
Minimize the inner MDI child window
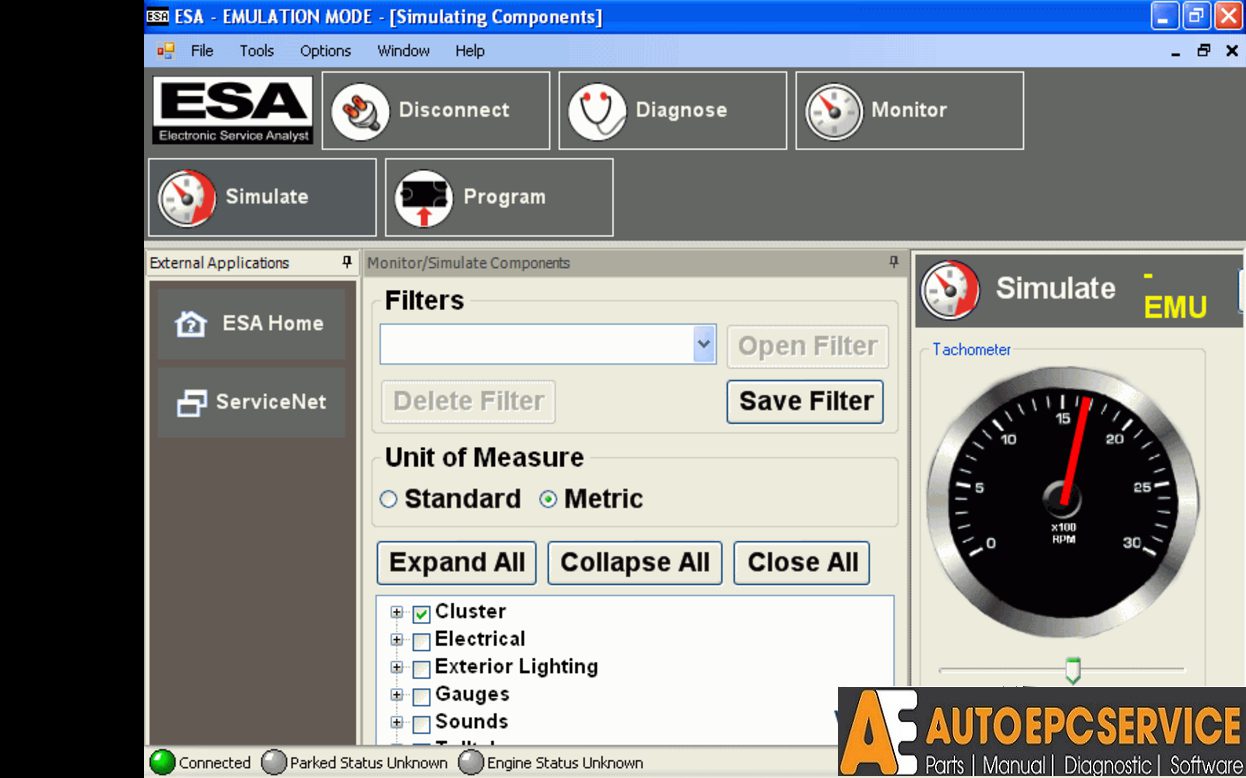[1176, 52]
